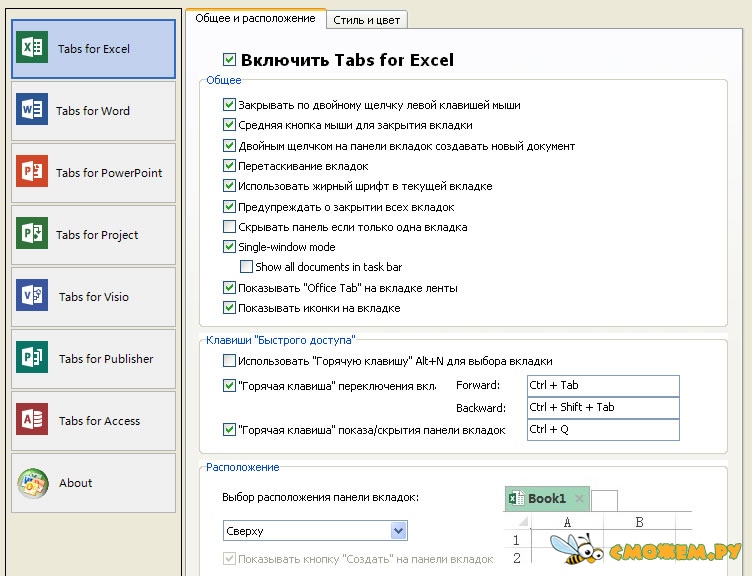
Task: Enable Alt+N hotkey for tab selection checkbox
Action: click(229, 361)
